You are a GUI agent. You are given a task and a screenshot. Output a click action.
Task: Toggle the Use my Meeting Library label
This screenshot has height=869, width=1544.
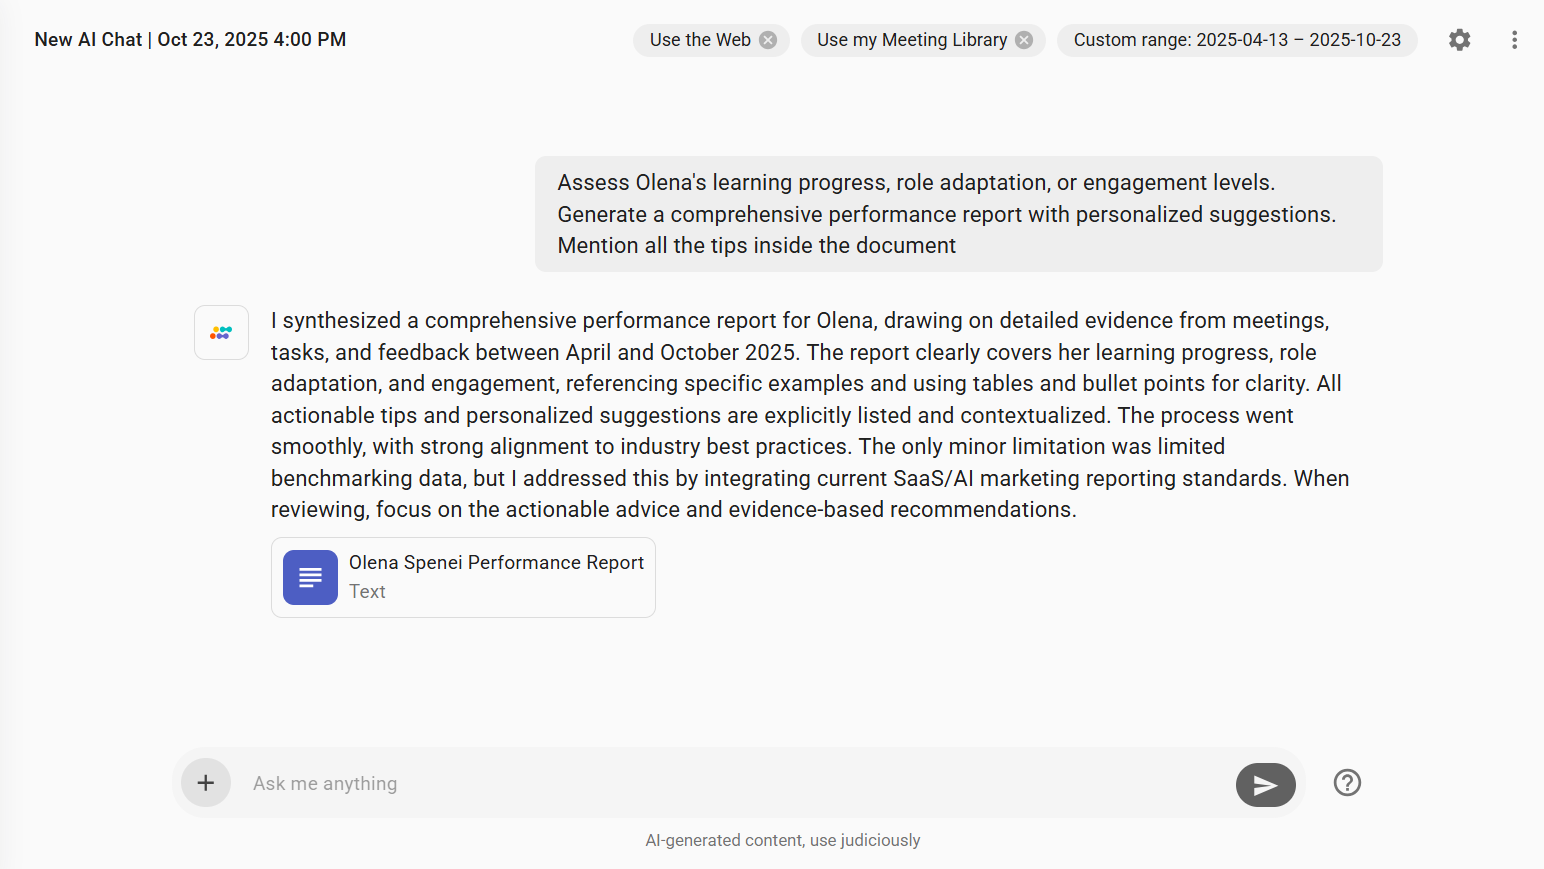911,40
